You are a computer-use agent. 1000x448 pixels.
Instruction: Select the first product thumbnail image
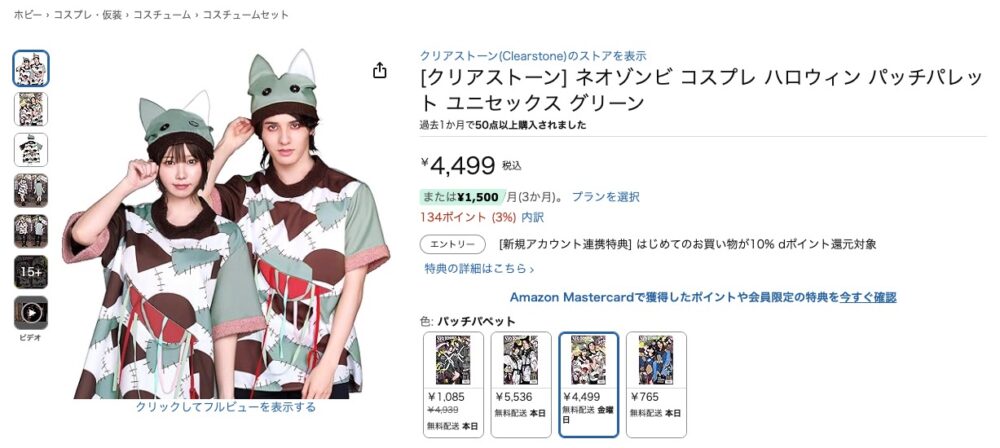pos(31,68)
